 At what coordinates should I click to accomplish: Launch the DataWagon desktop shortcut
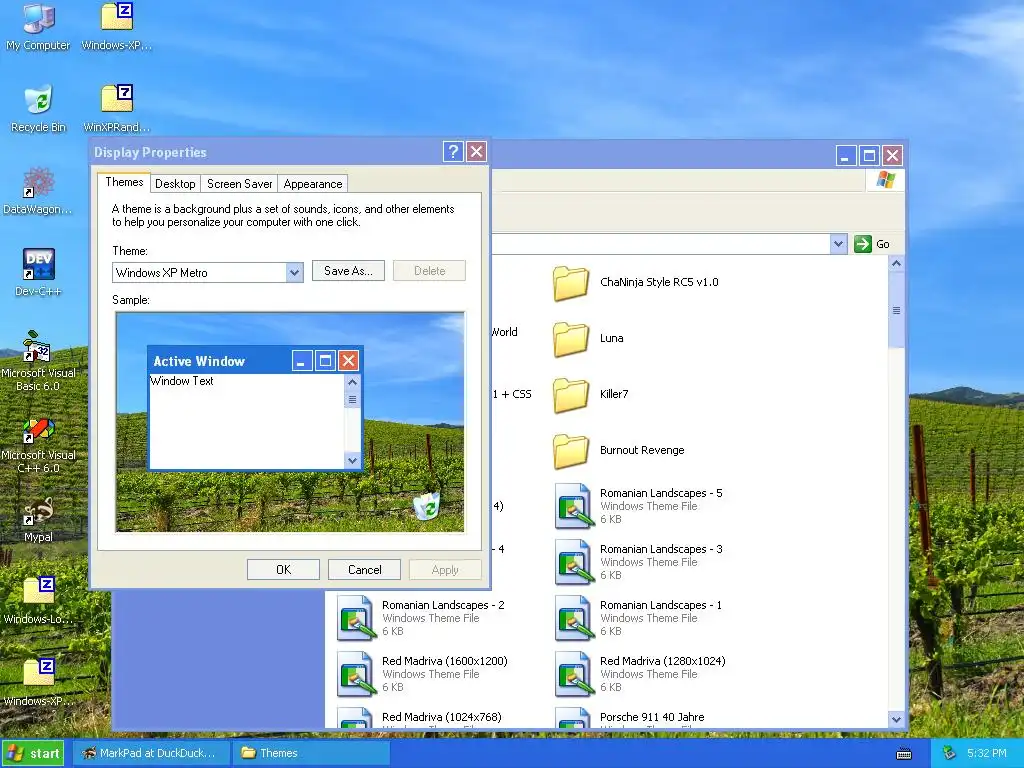(x=38, y=191)
